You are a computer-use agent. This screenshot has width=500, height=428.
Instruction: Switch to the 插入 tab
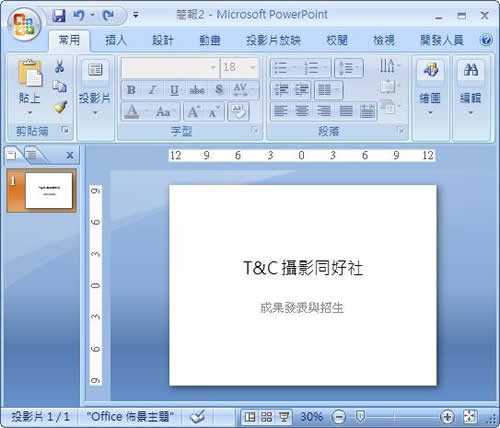116,40
